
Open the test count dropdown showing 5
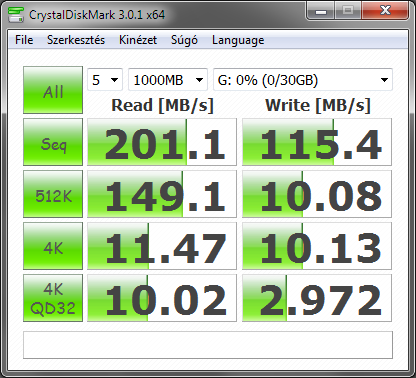(x=105, y=80)
